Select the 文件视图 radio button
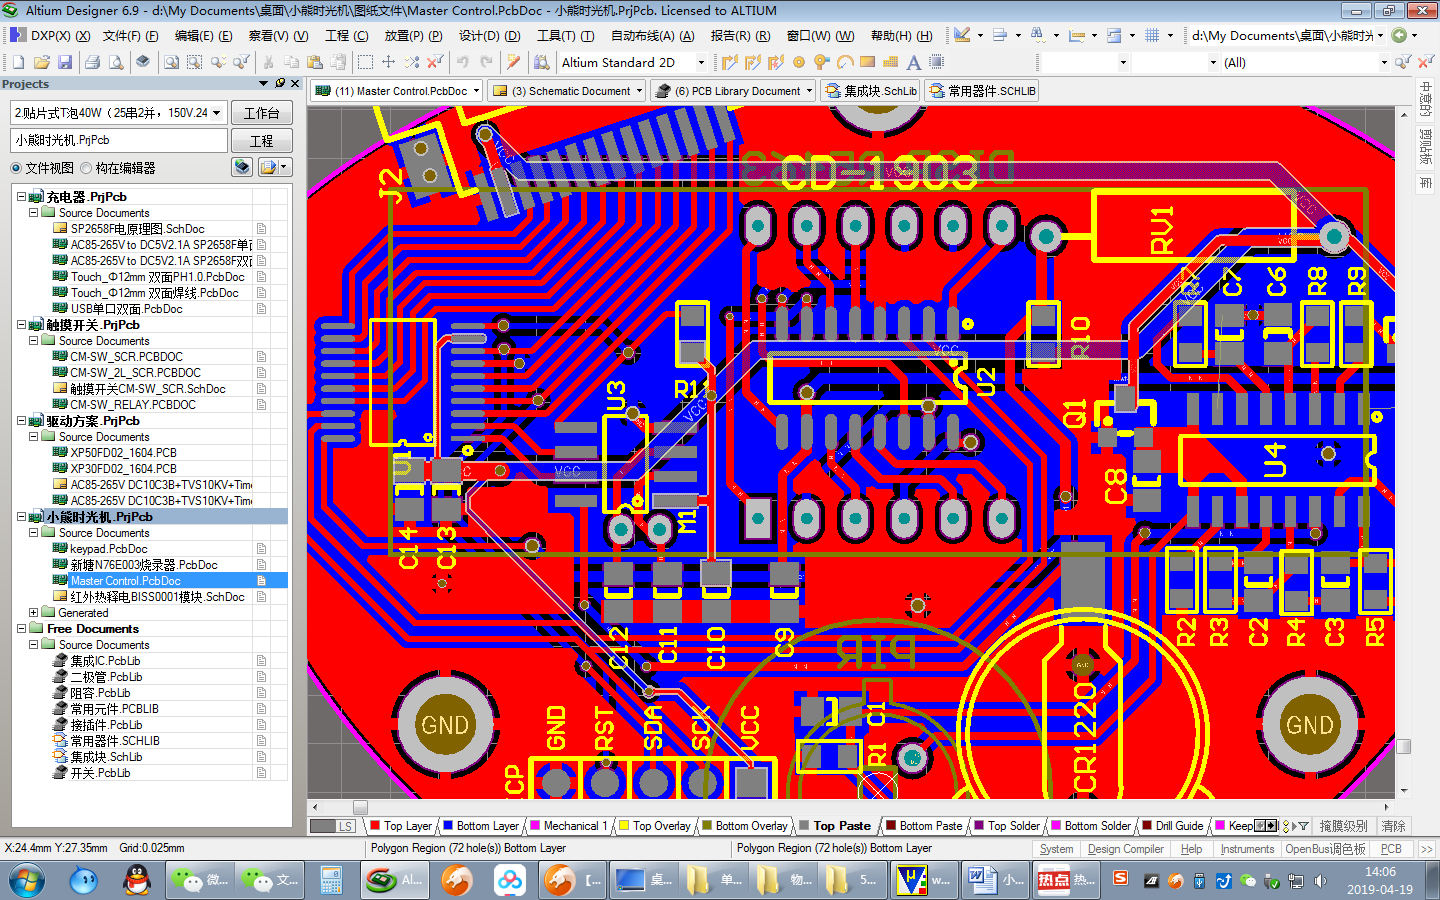 [16, 168]
